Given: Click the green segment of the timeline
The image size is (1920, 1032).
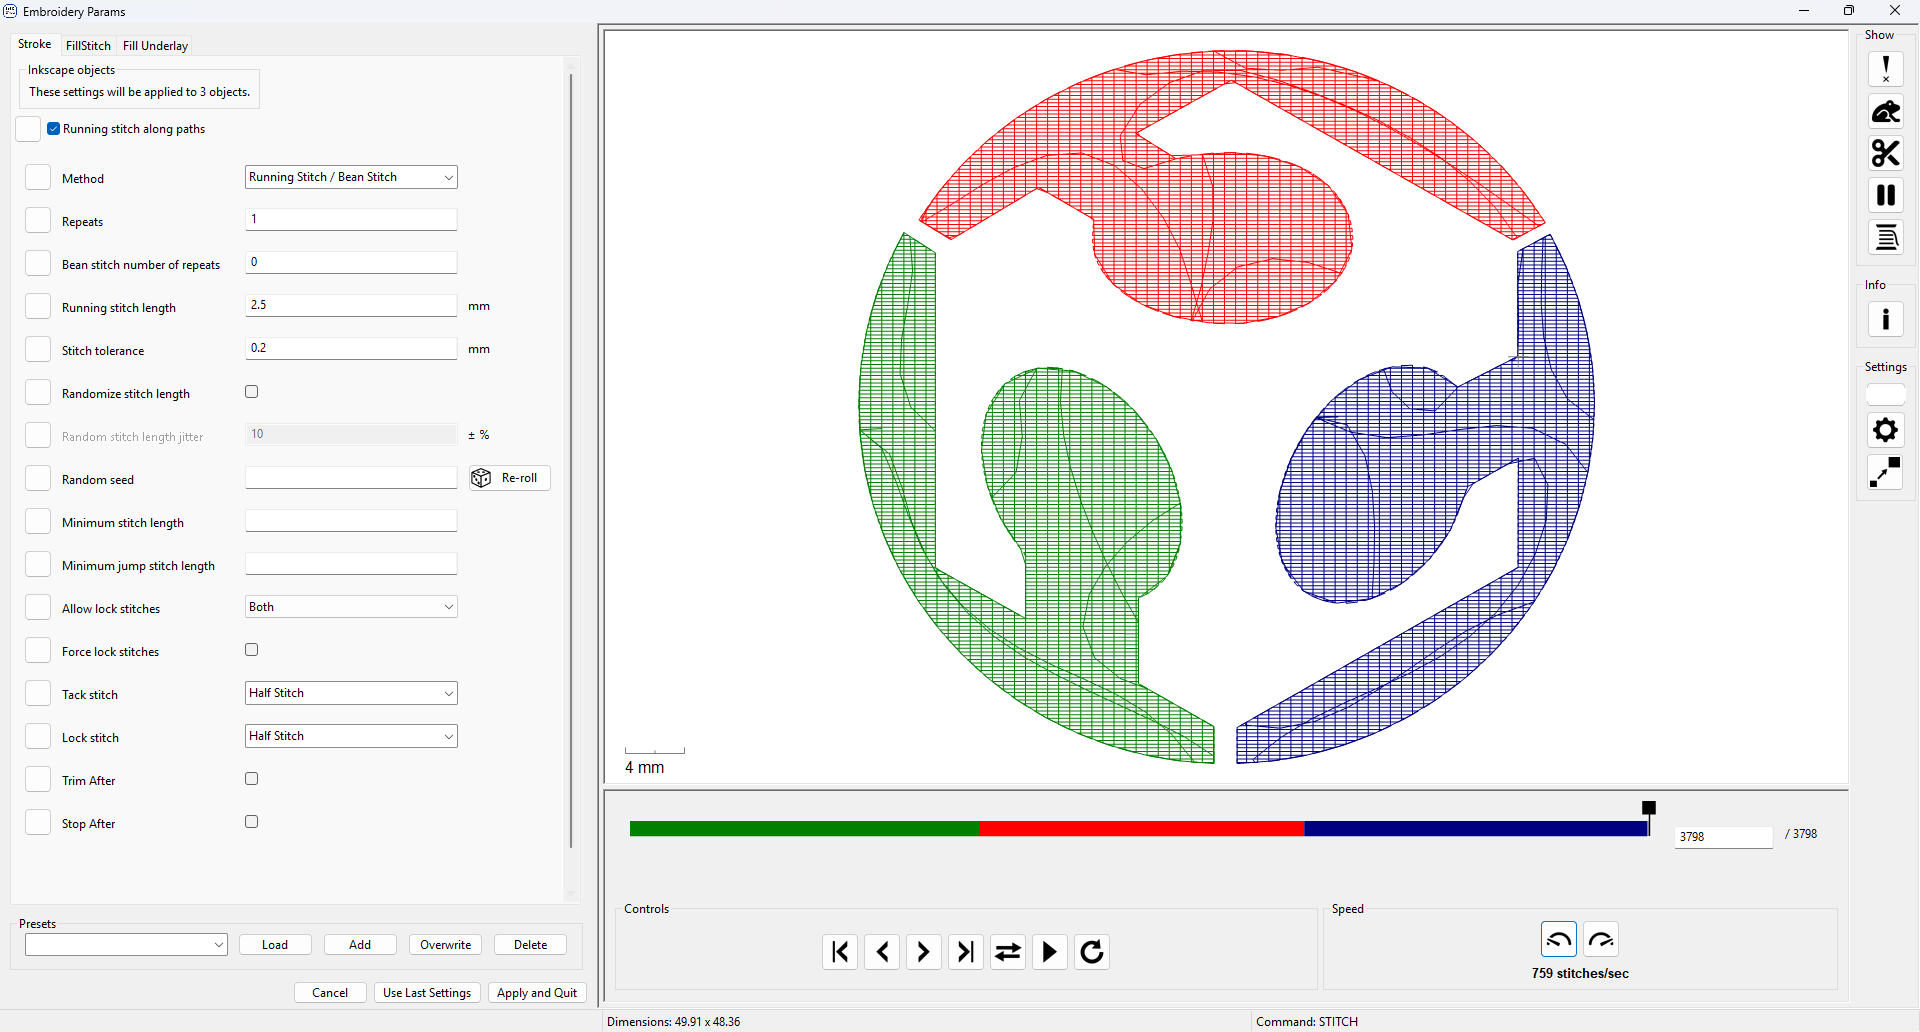Looking at the screenshot, I should (804, 829).
